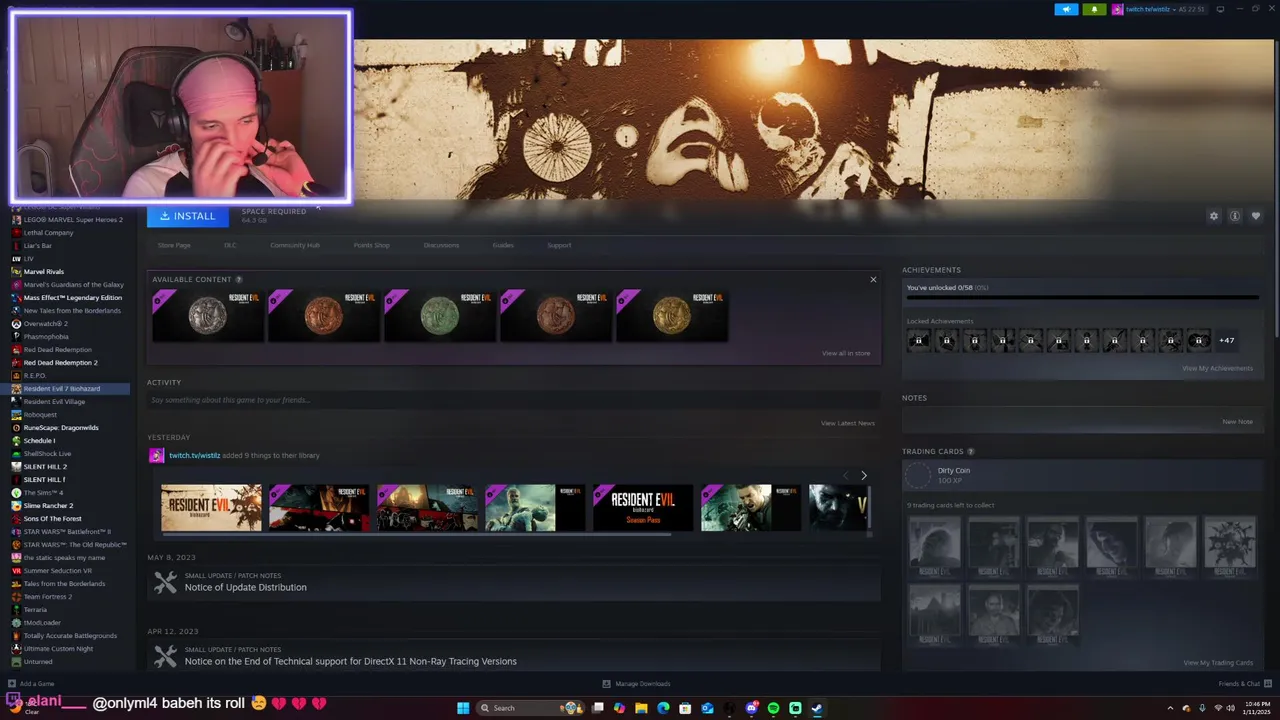
Task: Open the green coin DLC thumbnail
Action: 440,316
